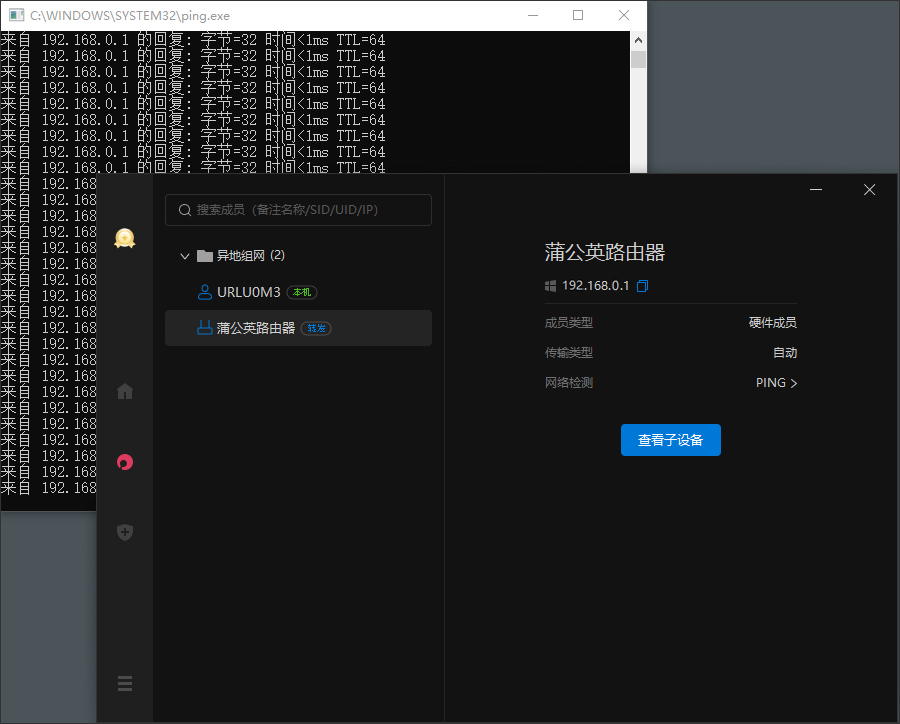
Task: Copy the 192.168.0.1 IP address via copy icon
Action: [x=643, y=286]
